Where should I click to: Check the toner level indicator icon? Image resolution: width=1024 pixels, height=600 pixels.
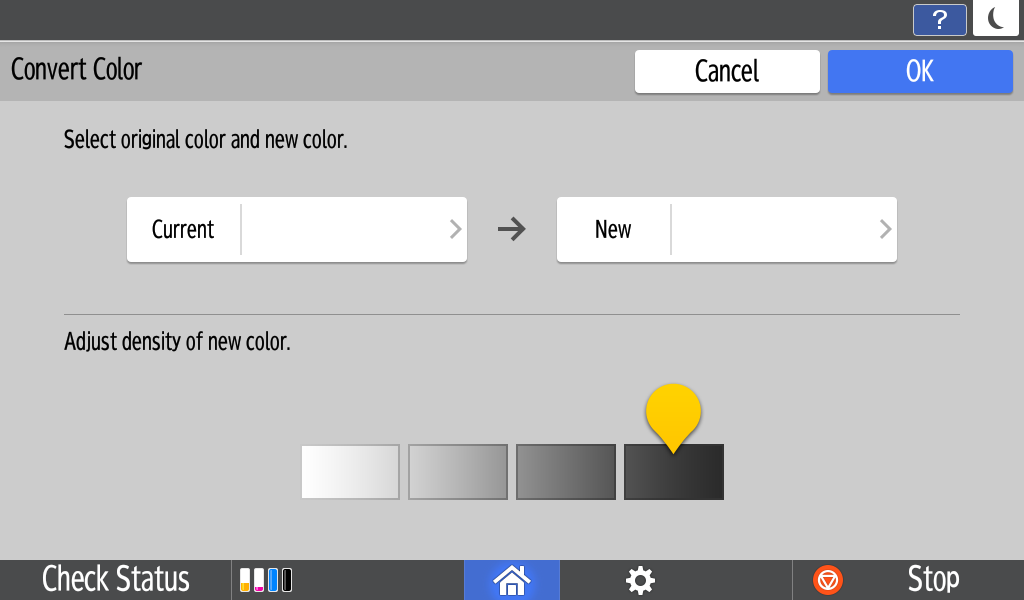click(266, 580)
